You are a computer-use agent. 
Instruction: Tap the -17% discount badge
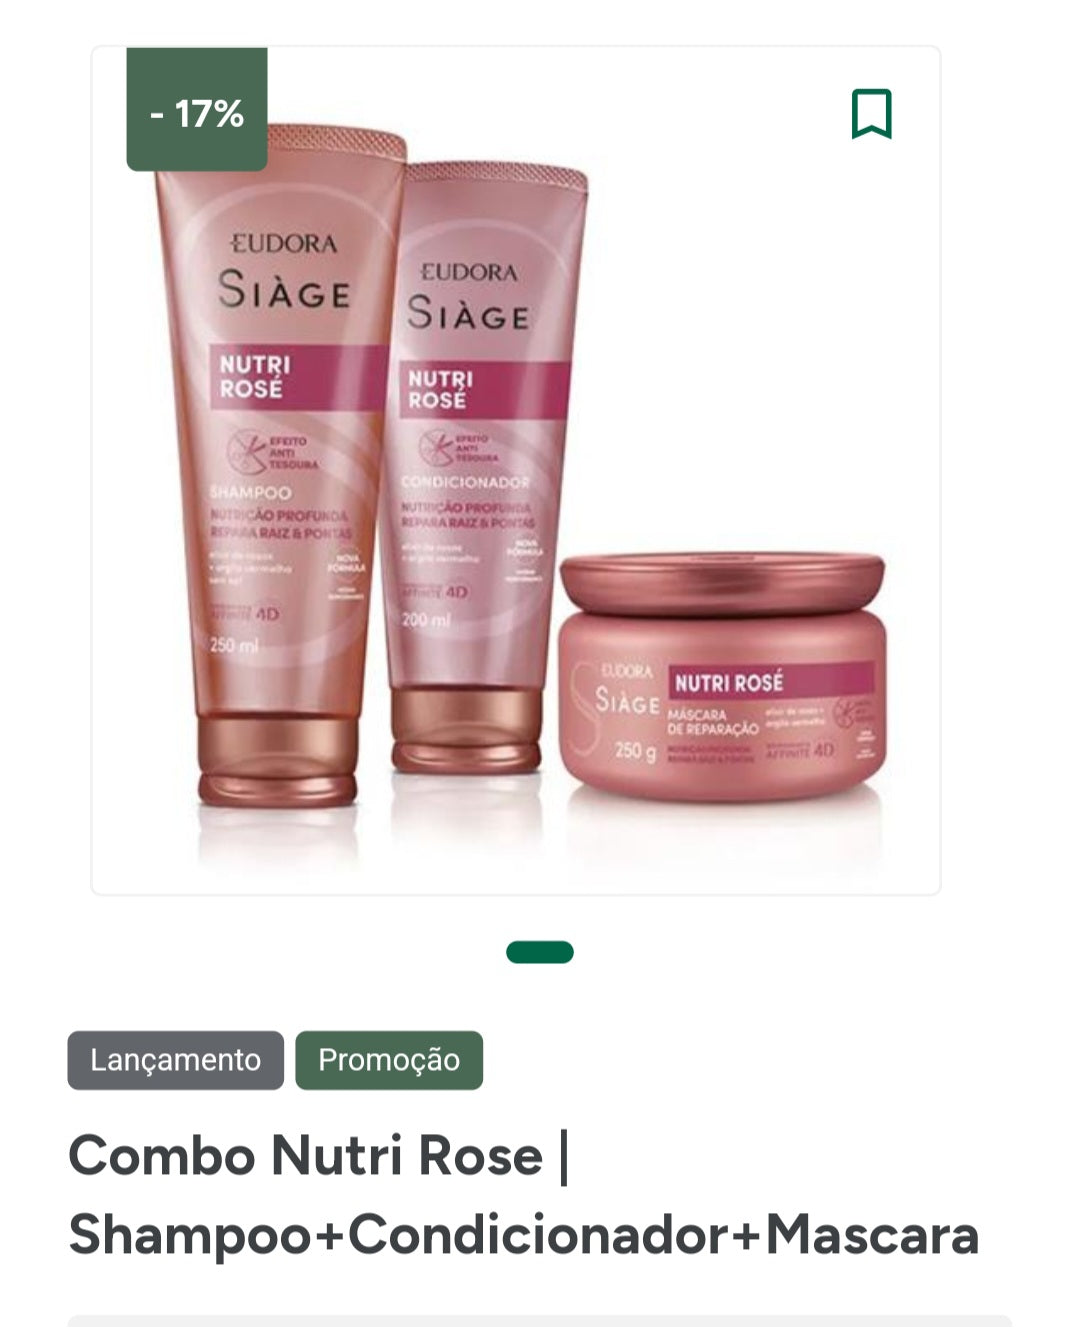pos(197,109)
